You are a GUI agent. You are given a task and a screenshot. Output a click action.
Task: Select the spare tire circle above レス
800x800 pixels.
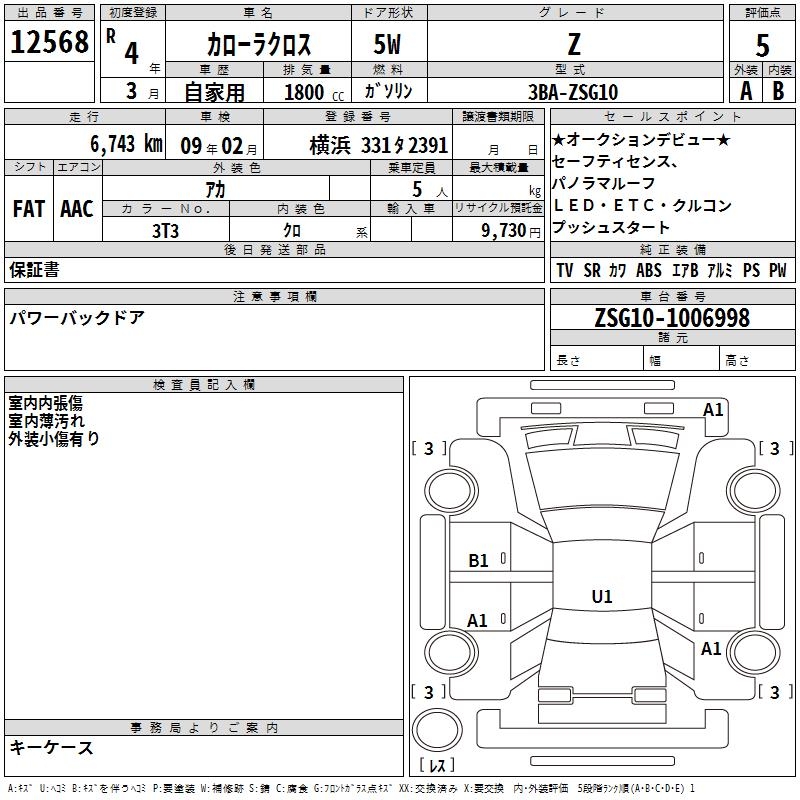click(x=437, y=730)
